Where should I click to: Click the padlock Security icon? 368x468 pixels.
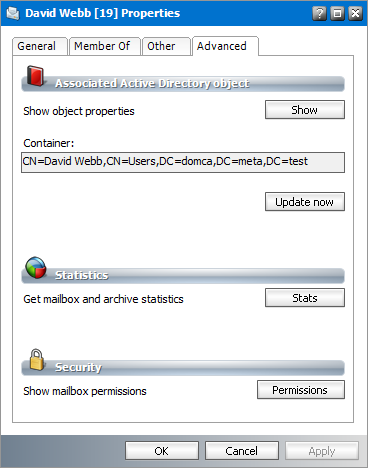[37, 359]
